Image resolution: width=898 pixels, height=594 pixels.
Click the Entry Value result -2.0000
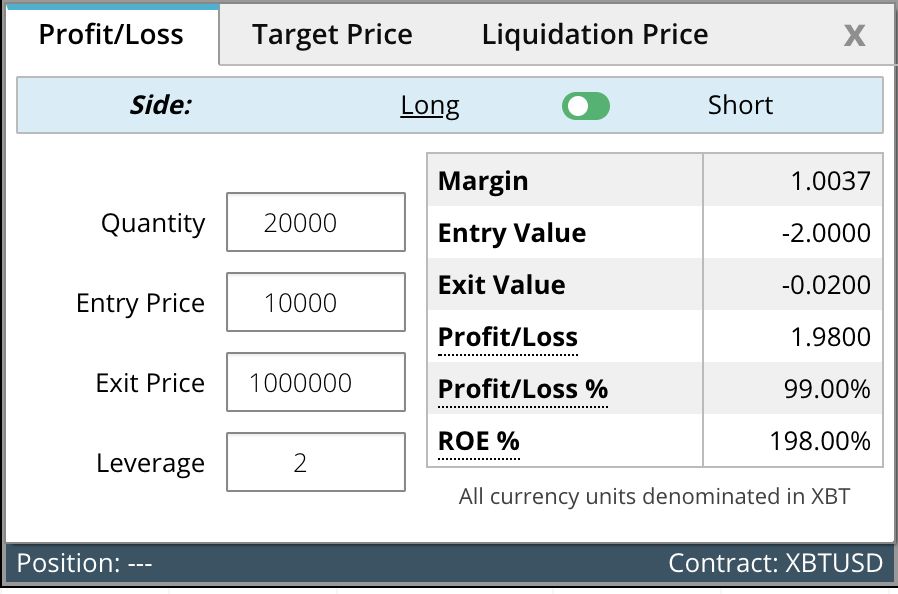[x=826, y=233]
